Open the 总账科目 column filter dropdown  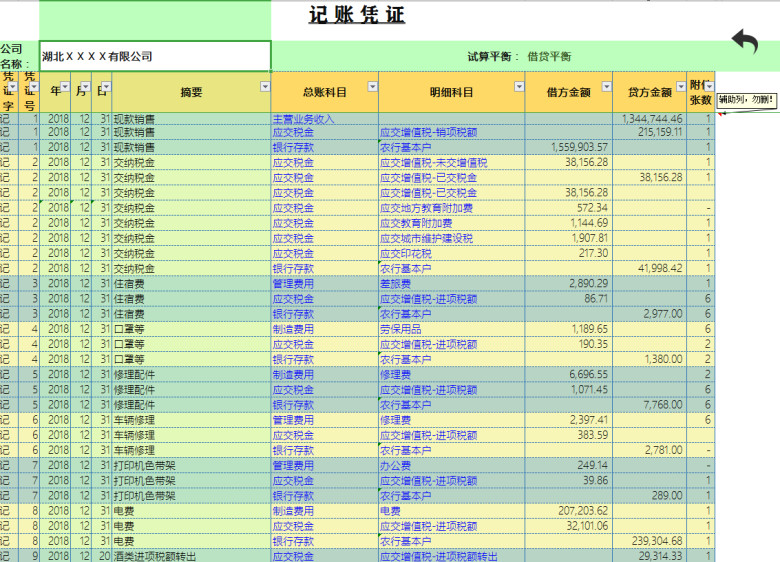click(x=373, y=87)
